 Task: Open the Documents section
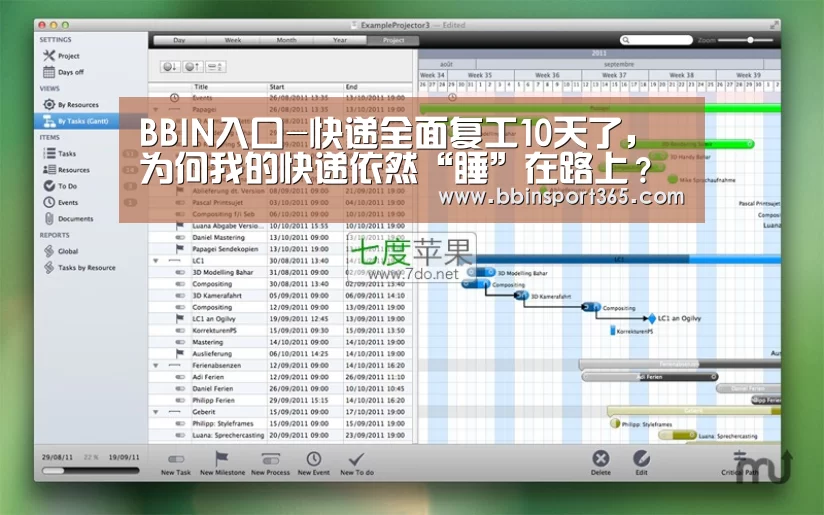point(68,219)
